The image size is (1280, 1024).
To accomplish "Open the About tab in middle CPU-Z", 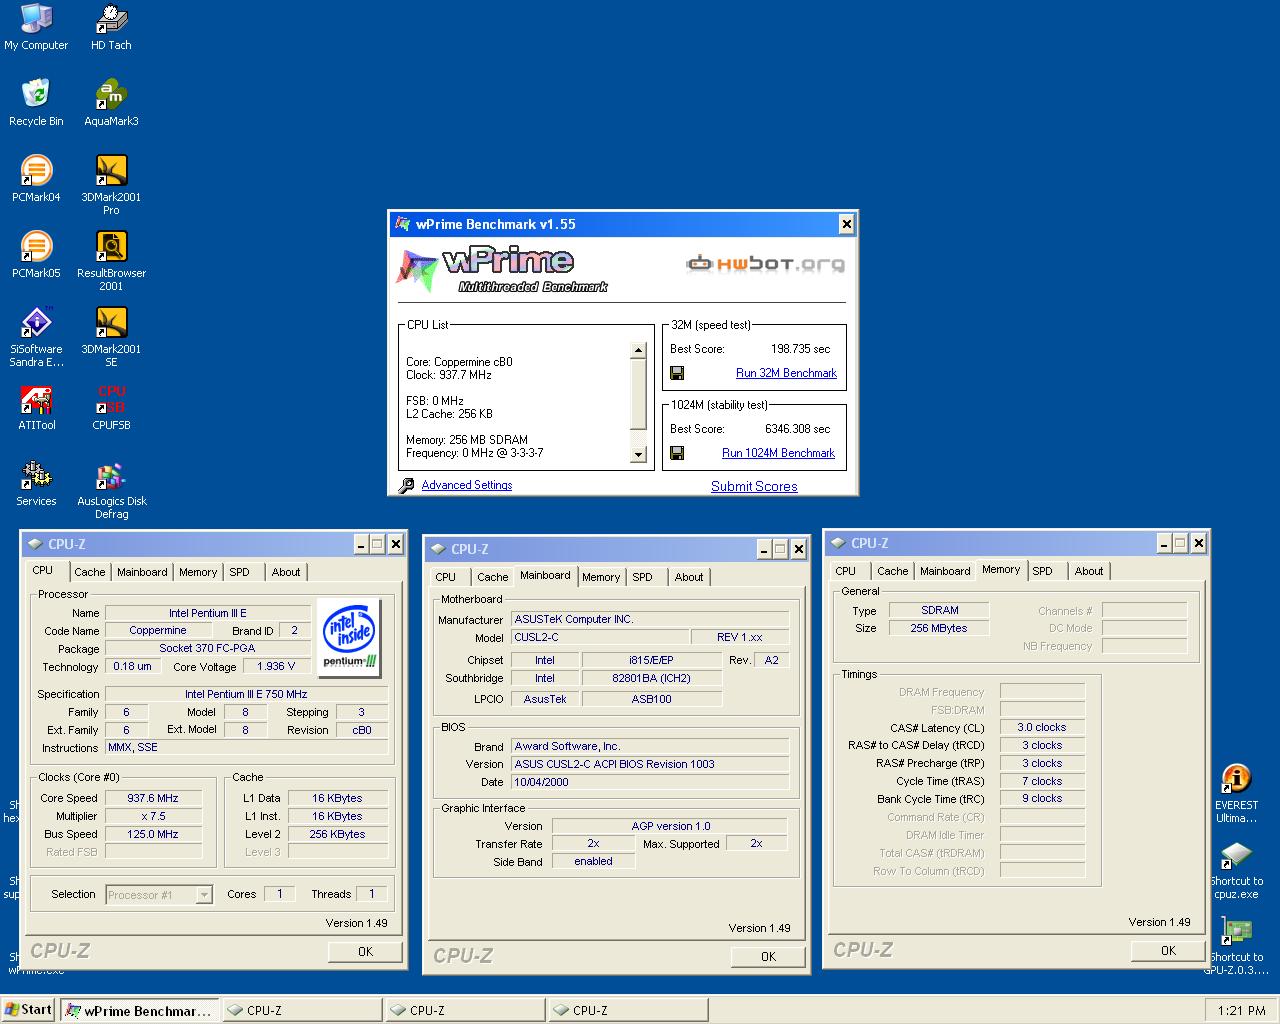I will click(x=688, y=577).
